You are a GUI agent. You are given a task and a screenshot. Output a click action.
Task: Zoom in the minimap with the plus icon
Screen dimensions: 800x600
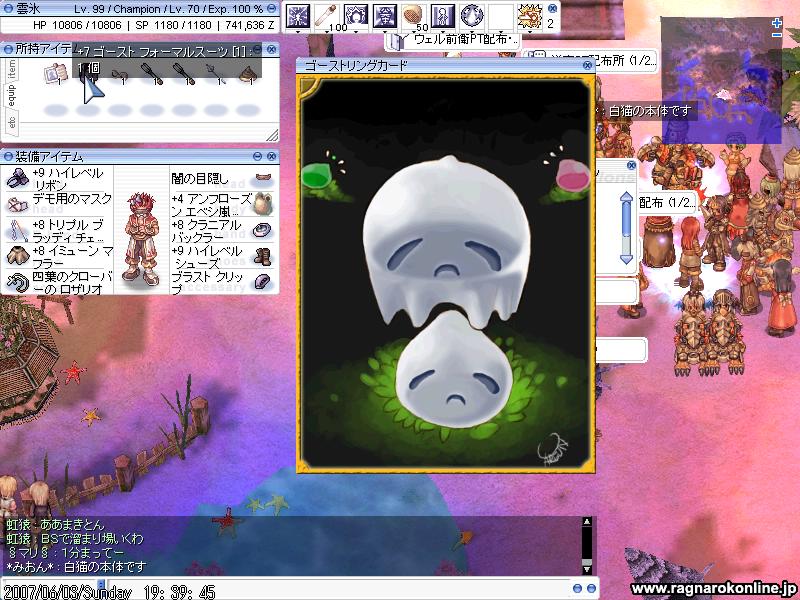click(x=777, y=23)
